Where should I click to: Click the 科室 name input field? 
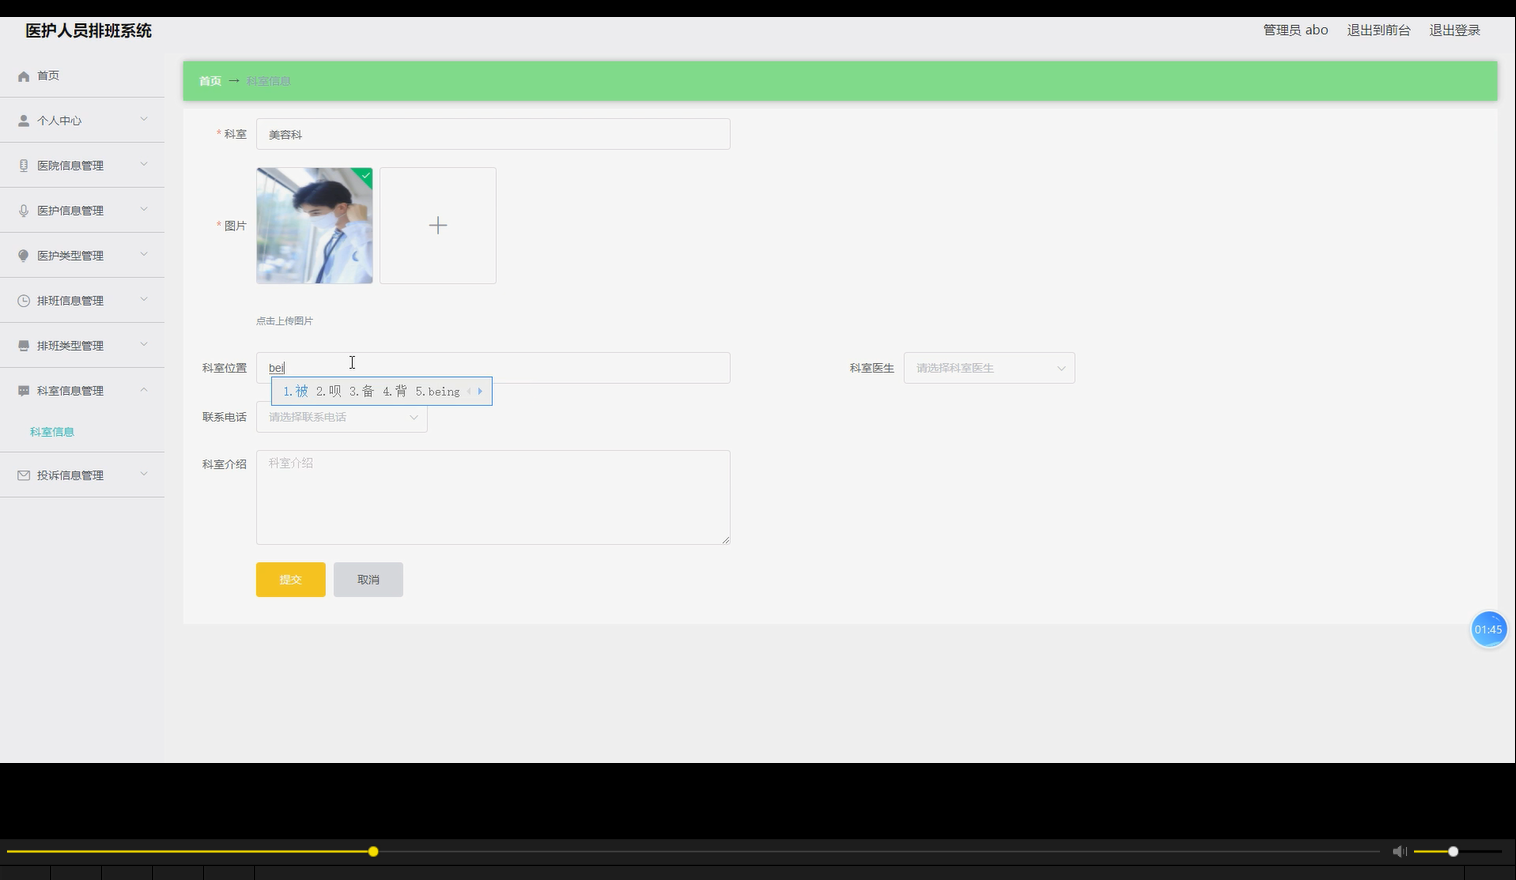coord(493,134)
